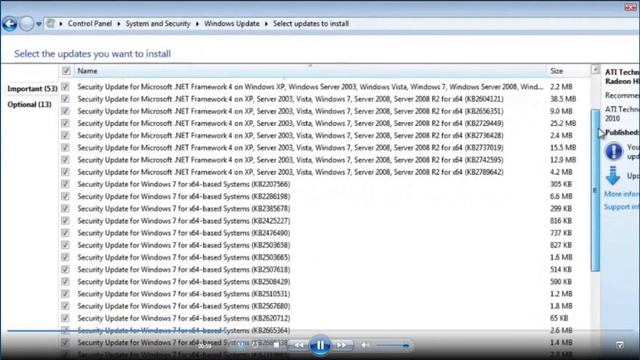Uncheck the KB2742595 update checkbox
This screenshot has height=360, width=640.
click(x=65, y=160)
